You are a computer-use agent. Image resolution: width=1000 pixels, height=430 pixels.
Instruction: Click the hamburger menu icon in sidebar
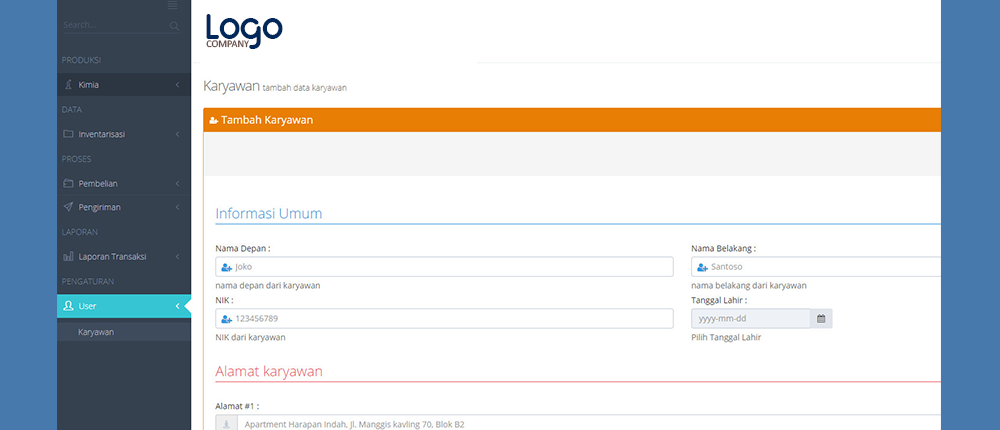(x=173, y=6)
